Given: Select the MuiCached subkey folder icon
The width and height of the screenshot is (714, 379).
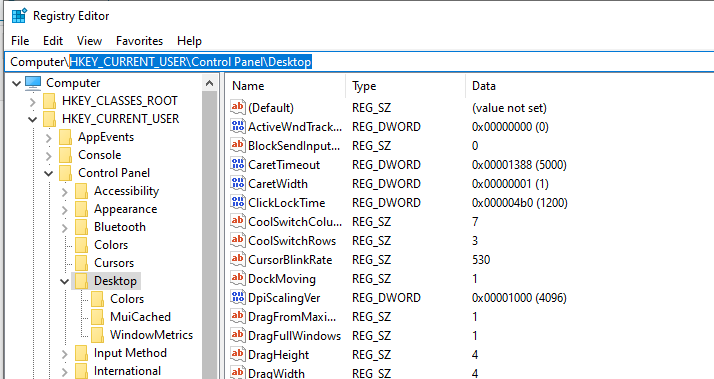Looking at the screenshot, I should pyautogui.click(x=97, y=317).
